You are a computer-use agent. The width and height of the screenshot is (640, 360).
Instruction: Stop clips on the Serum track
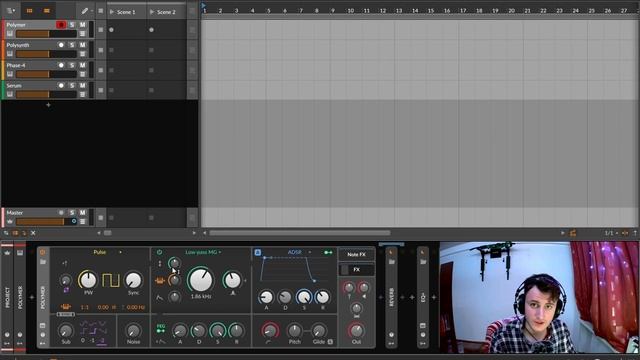(x=101, y=90)
